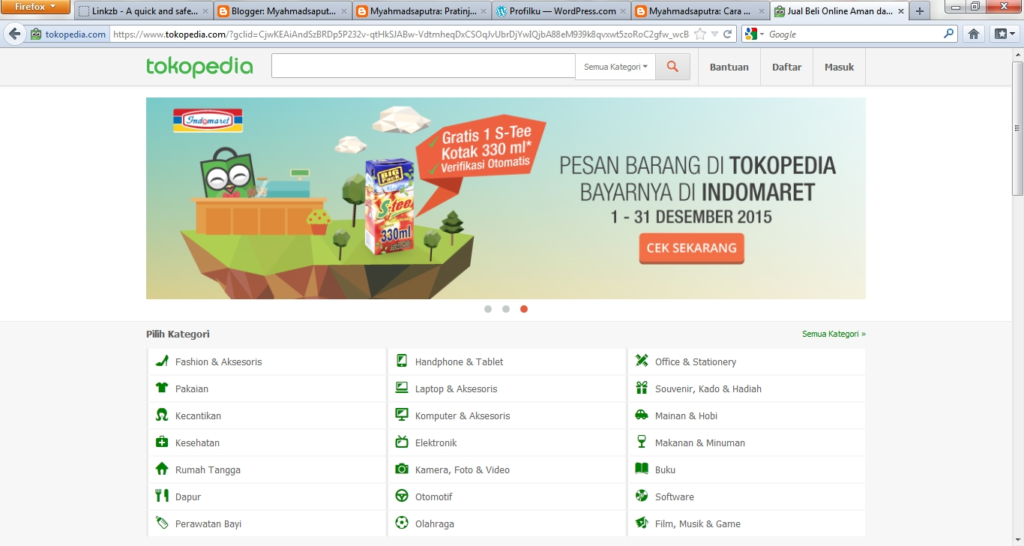Open the Fashion & Aksesoris category link
Viewport: 1024px width, 546px height.
point(218,361)
